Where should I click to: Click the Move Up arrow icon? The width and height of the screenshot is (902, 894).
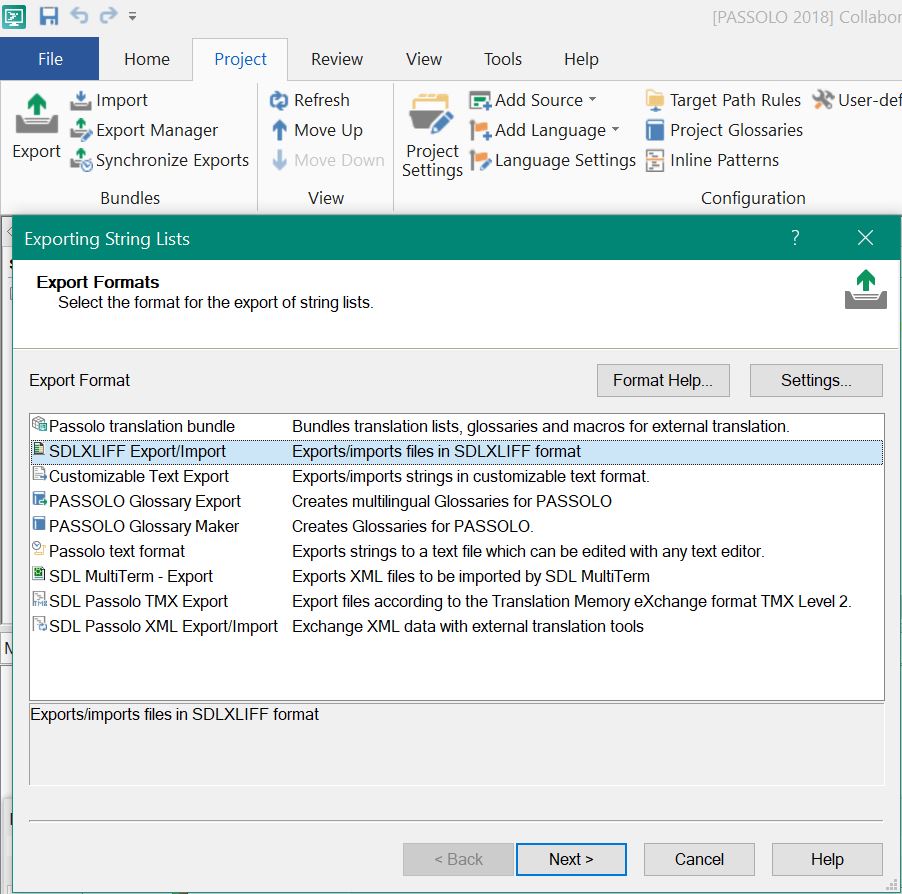(278, 130)
